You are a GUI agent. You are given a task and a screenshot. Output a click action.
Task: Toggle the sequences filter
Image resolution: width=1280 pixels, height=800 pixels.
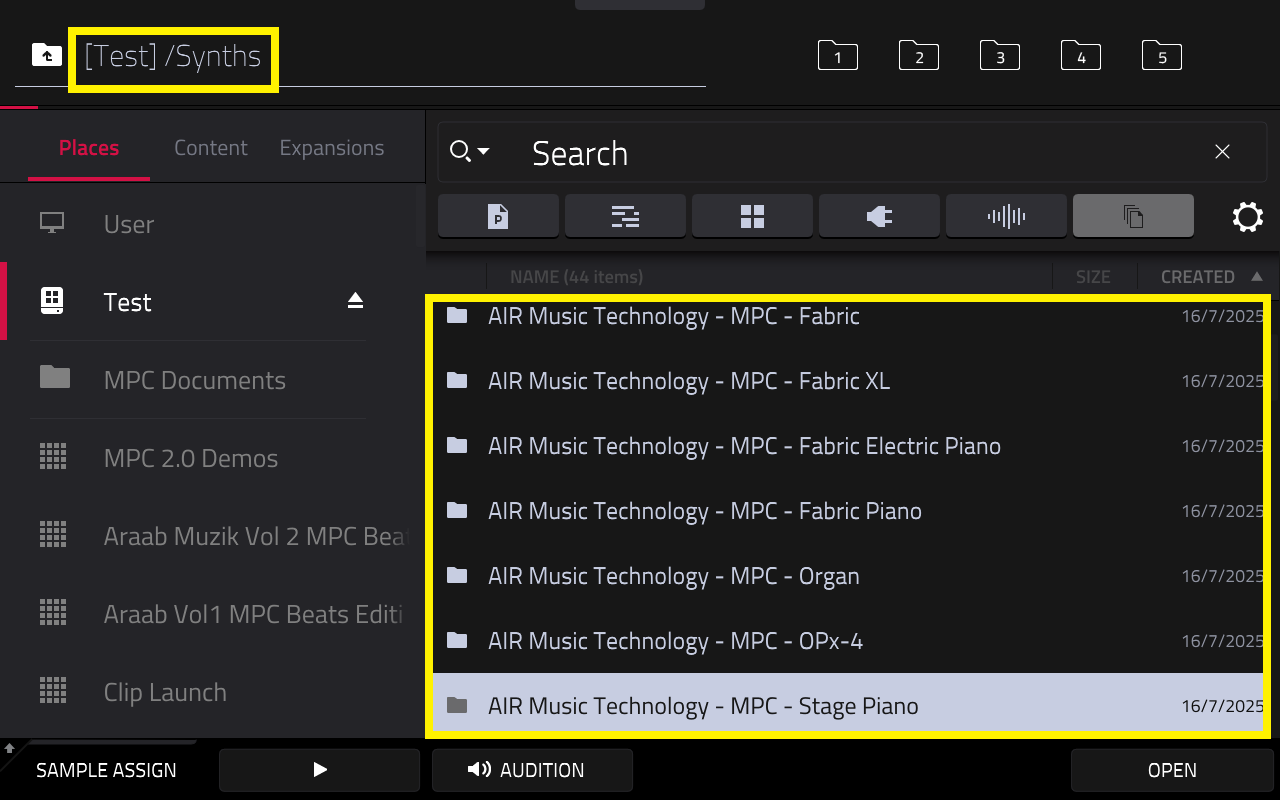625,216
